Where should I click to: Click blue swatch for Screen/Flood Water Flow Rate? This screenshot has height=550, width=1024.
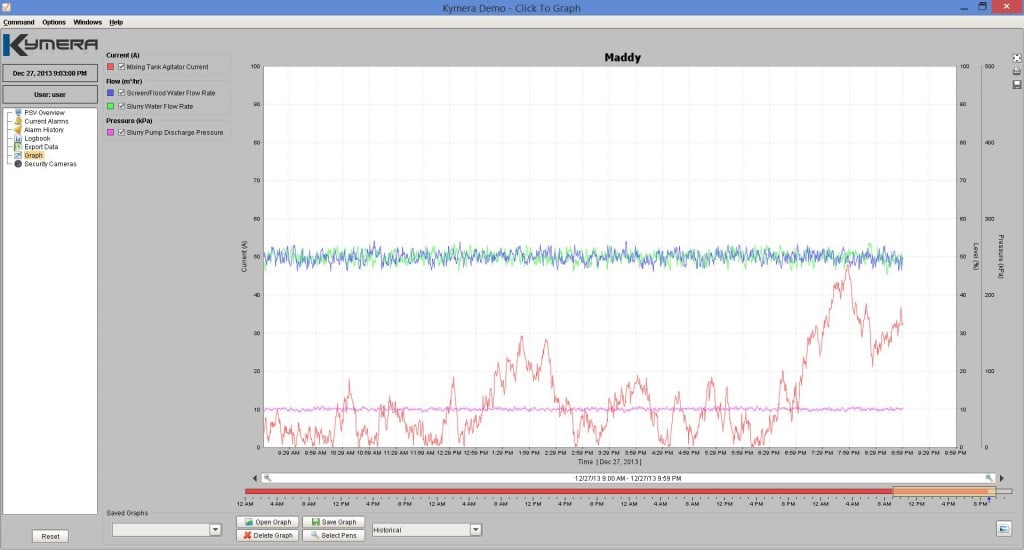(110, 93)
